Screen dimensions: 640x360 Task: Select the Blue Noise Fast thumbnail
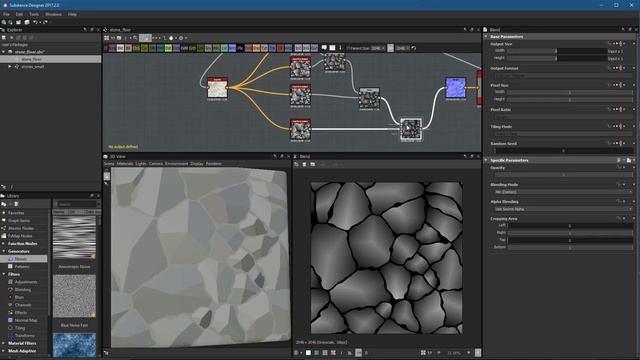[x=74, y=296]
